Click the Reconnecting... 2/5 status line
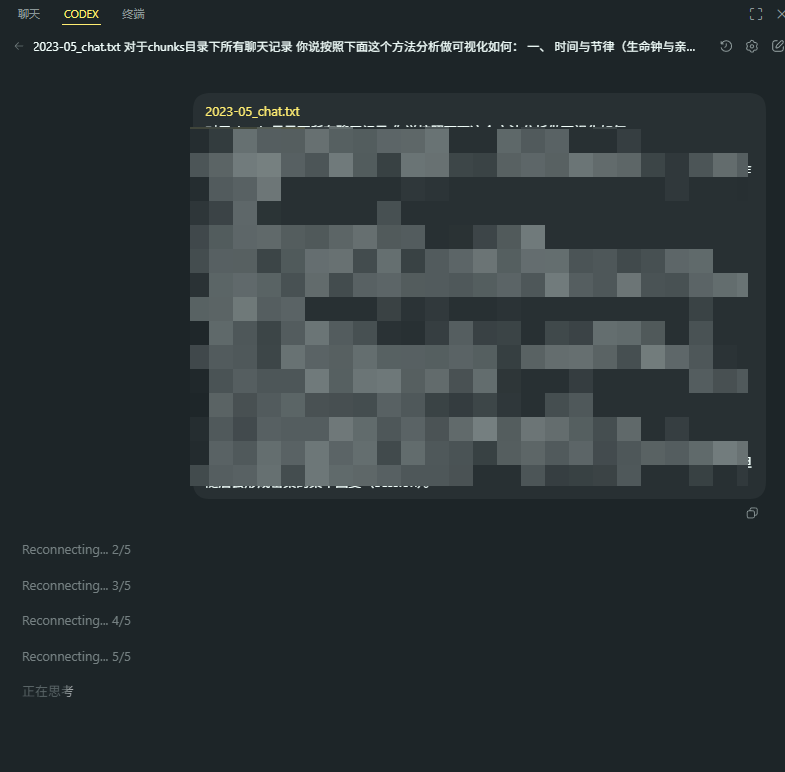This screenshot has height=772, width=785. pos(76,550)
